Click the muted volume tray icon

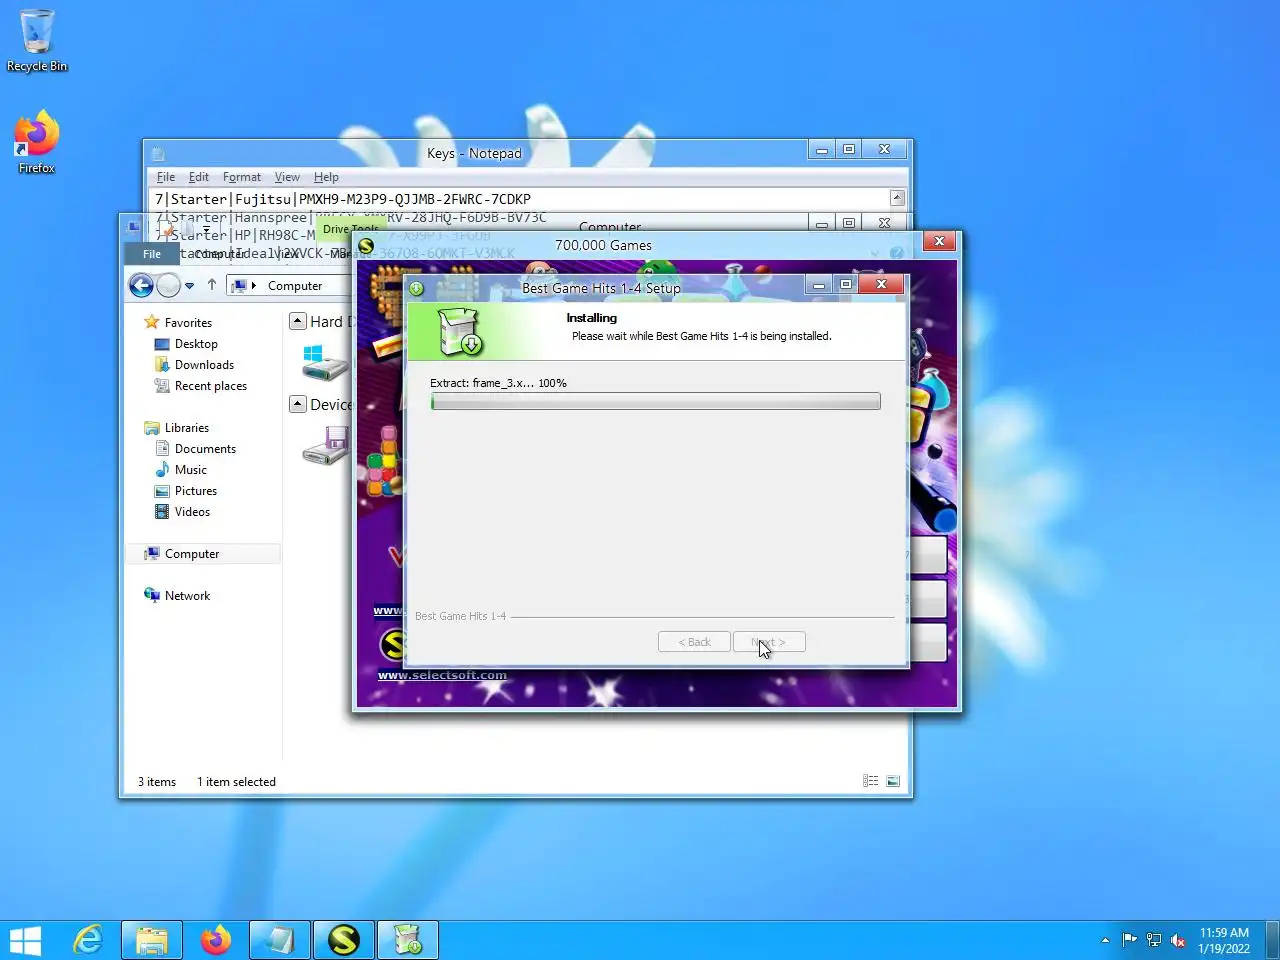[x=1178, y=940]
